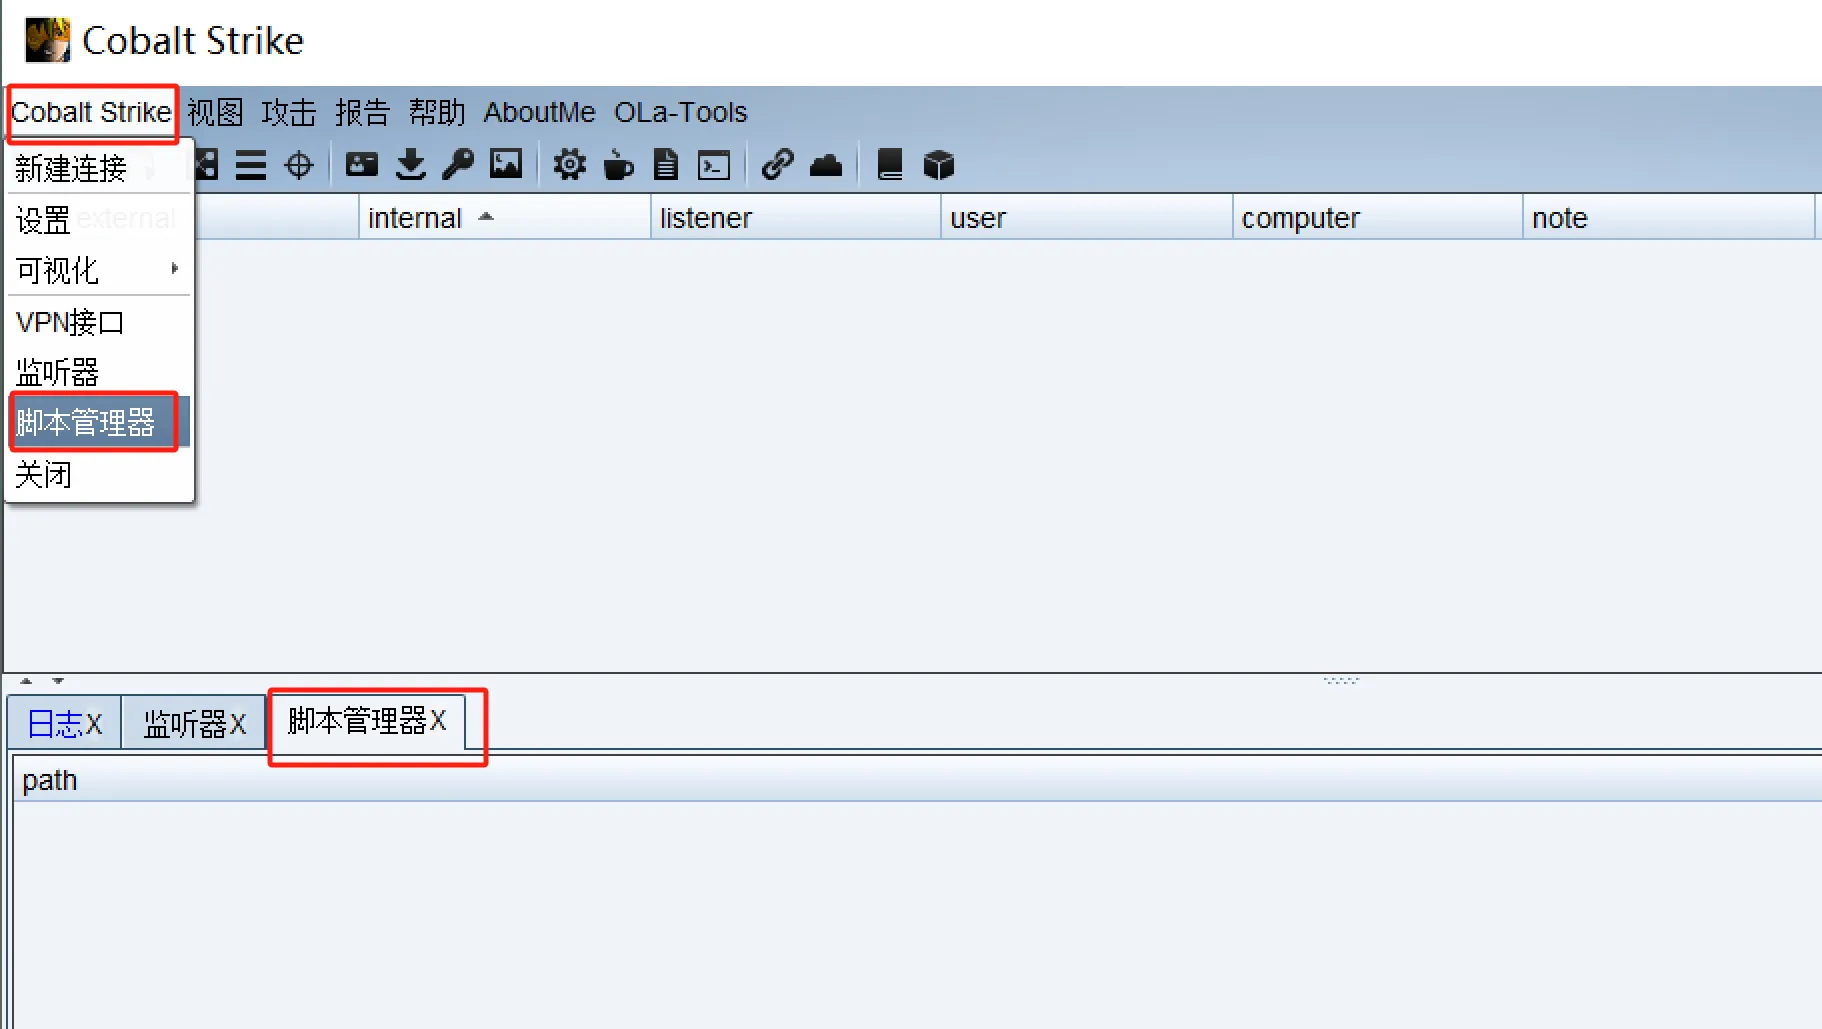Choose VPN接口 from the menu
The height and width of the screenshot is (1029, 1822).
(x=98, y=322)
